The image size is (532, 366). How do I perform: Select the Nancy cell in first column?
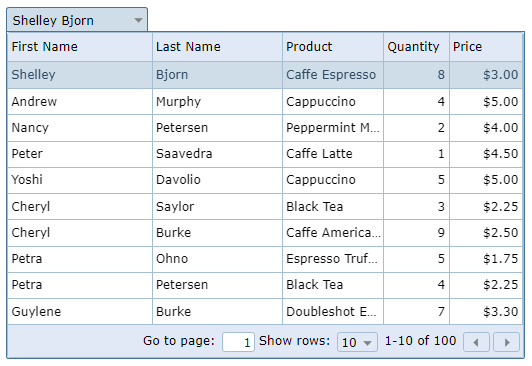coord(80,128)
